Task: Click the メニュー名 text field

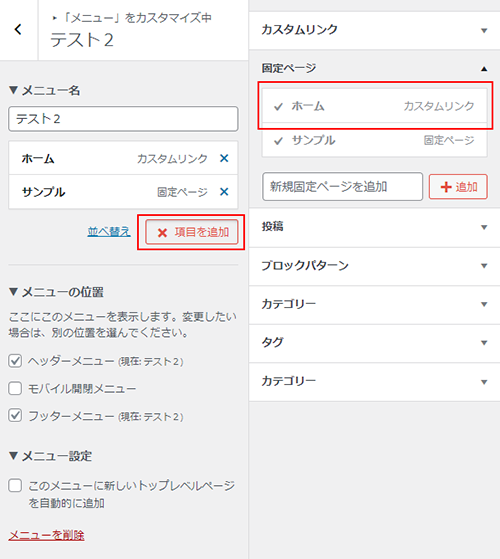Action: 123,119
